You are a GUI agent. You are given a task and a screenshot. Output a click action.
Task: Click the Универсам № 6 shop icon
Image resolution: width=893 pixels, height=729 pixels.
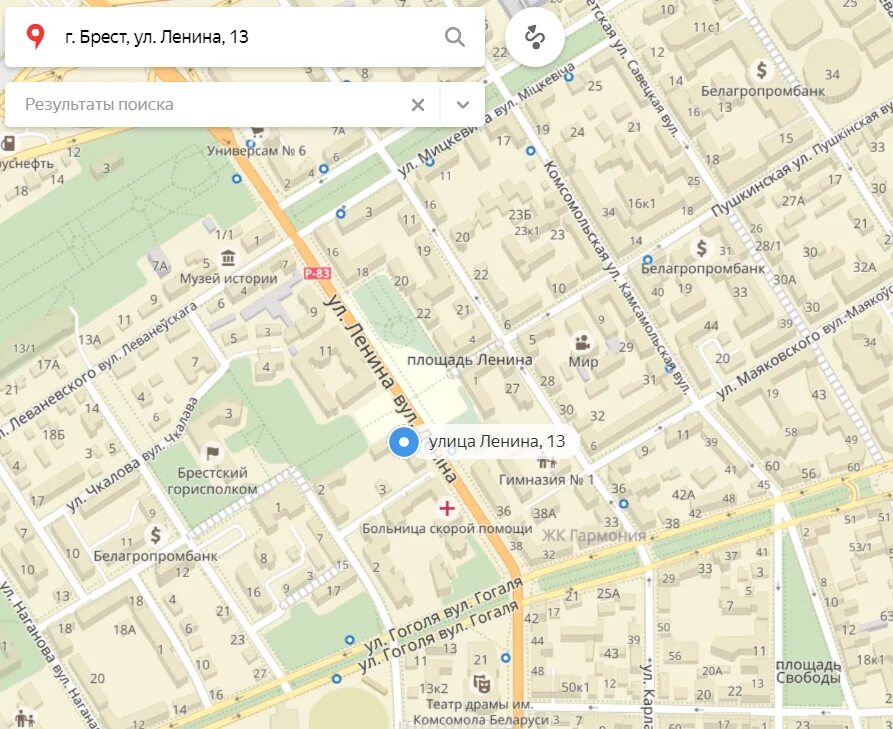click(257, 131)
